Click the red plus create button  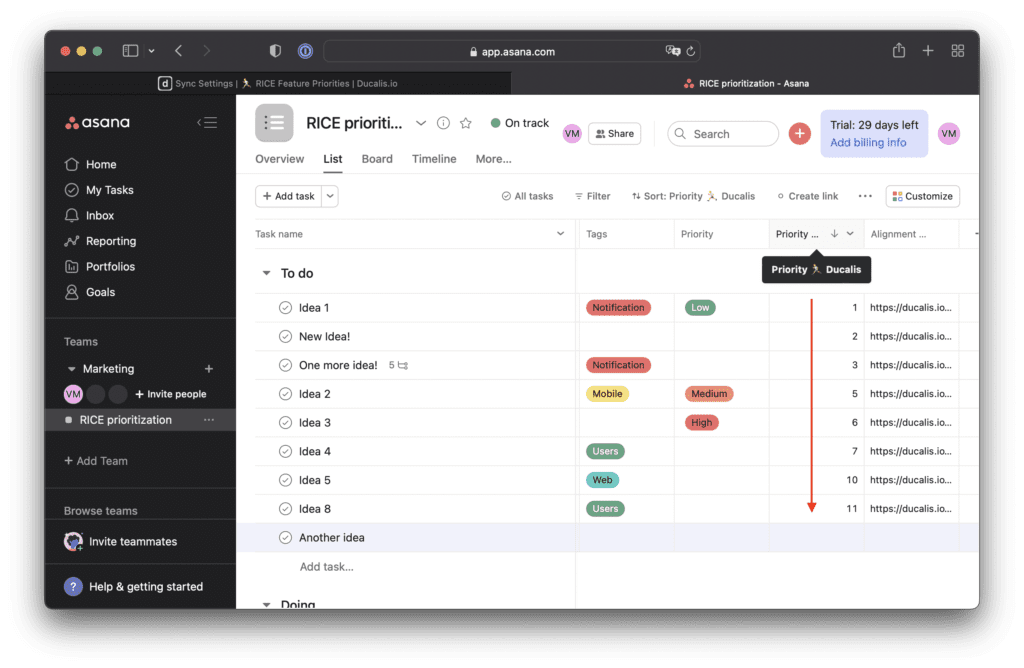(799, 133)
